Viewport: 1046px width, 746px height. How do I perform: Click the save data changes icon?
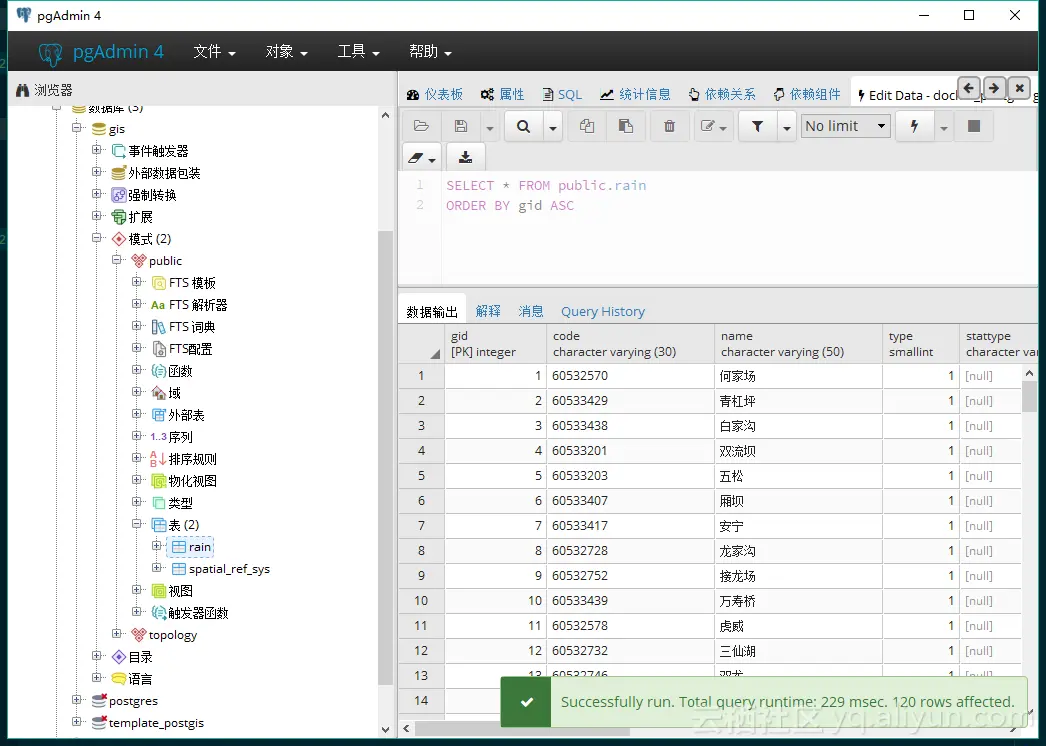coord(462,125)
